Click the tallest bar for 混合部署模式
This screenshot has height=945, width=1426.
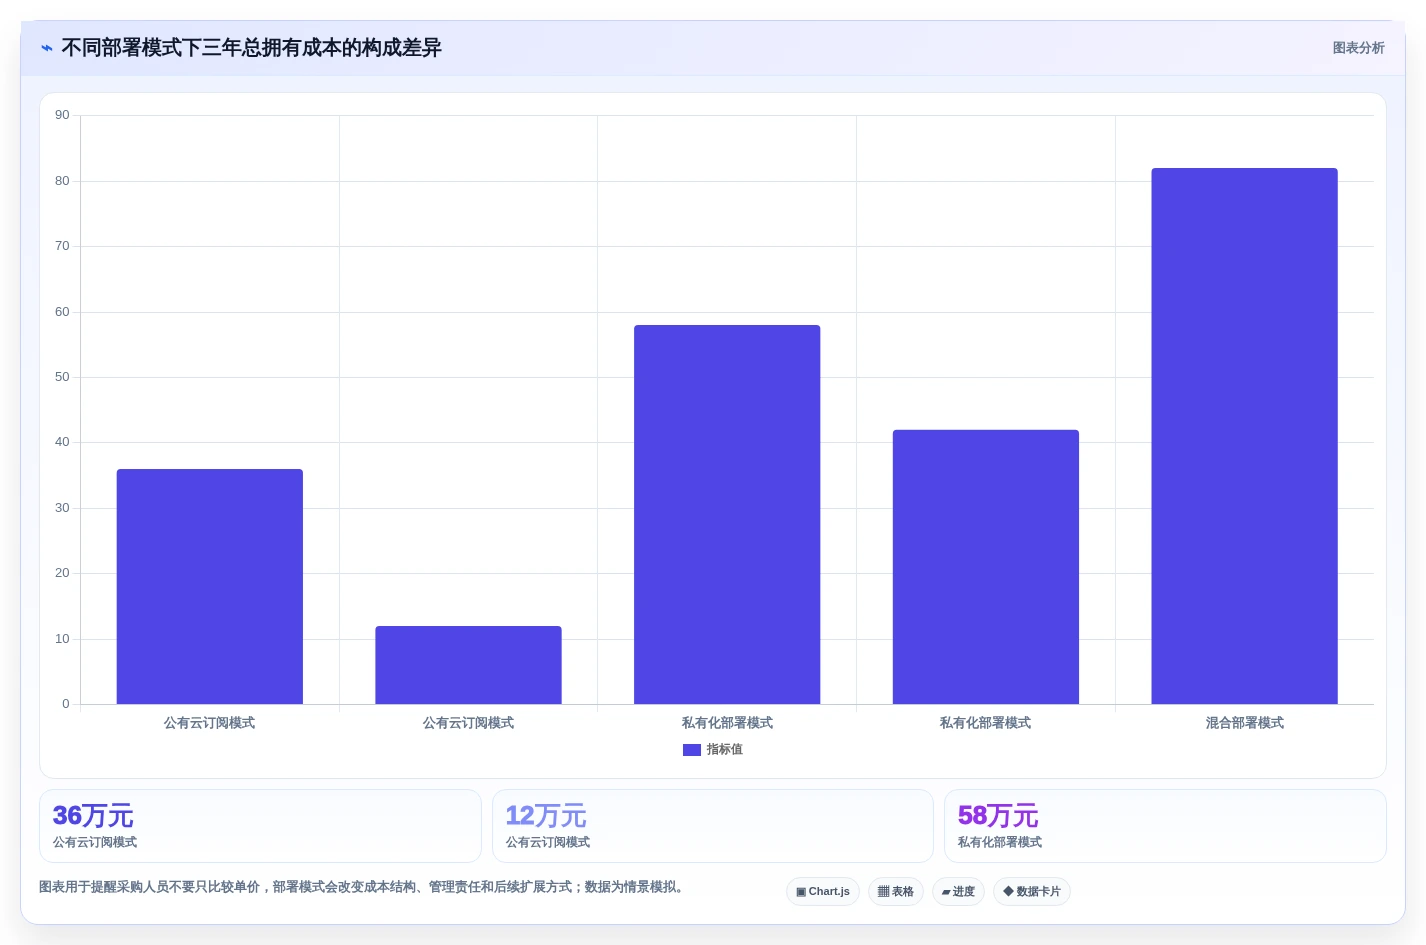pos(1244,436)
